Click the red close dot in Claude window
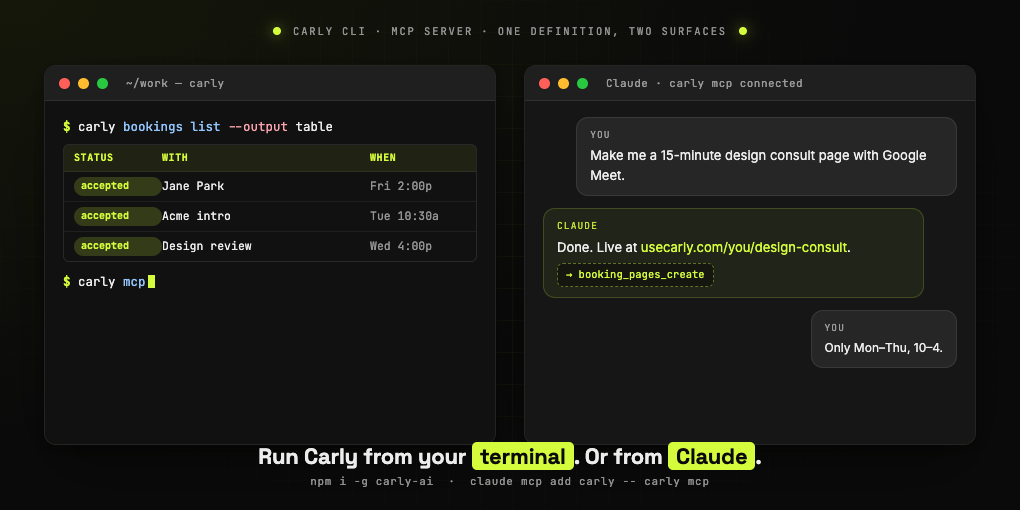This screenshot has height=510, width=1020. point(544,83)
